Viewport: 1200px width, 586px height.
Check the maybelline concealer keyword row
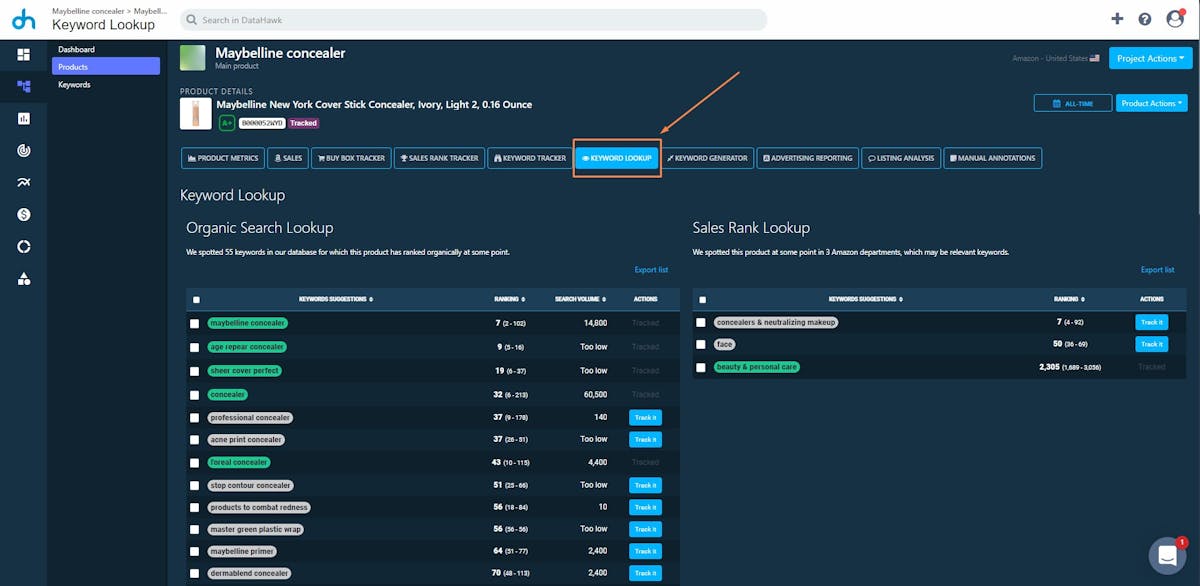click(195, 323)
